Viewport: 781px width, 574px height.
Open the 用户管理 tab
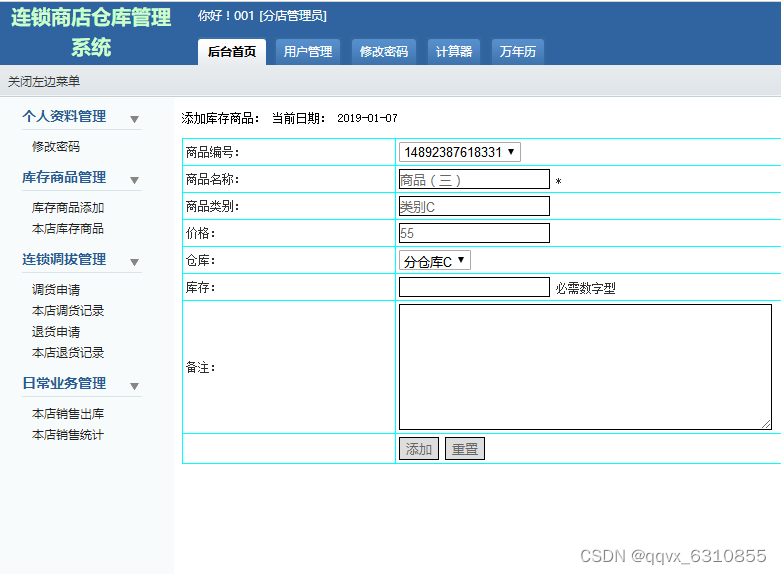click(308, 52)
